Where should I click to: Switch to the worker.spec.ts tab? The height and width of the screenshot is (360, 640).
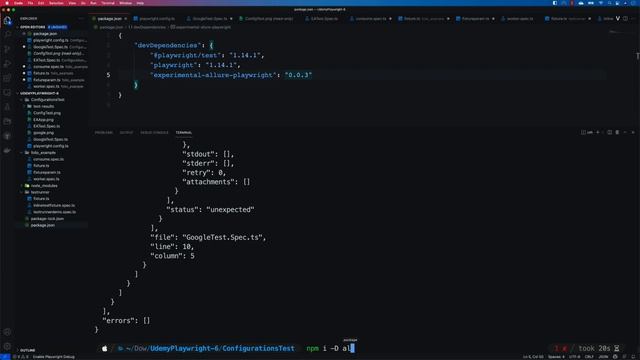[x=520, y=19]
